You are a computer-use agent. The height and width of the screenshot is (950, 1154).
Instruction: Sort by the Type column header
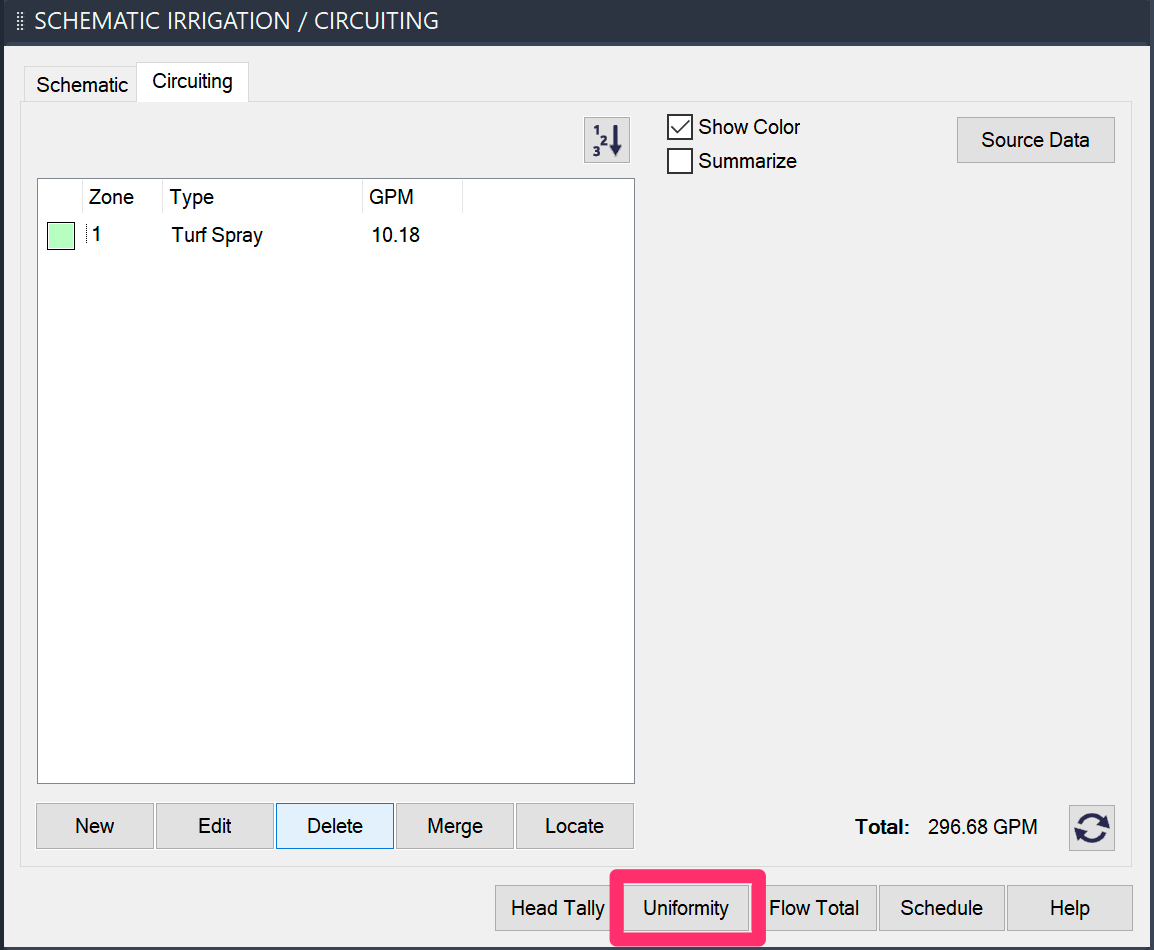(x=263, y=197)
